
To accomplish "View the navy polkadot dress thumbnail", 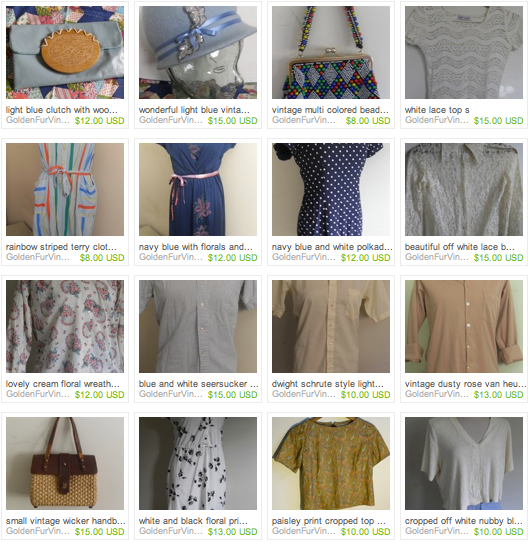I will coord(331,189).
